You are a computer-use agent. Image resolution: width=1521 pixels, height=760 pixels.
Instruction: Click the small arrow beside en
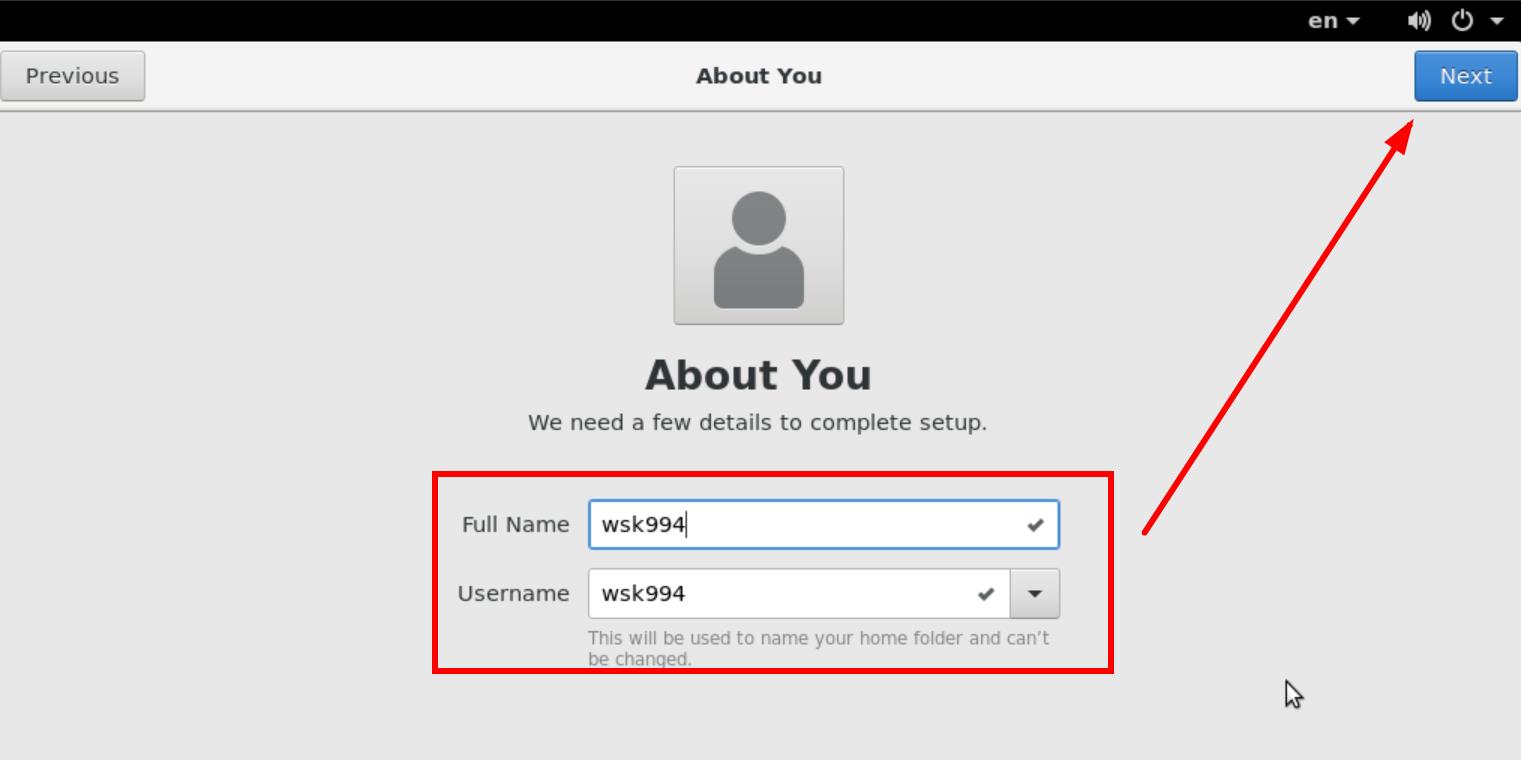(x=1353, y=21)
